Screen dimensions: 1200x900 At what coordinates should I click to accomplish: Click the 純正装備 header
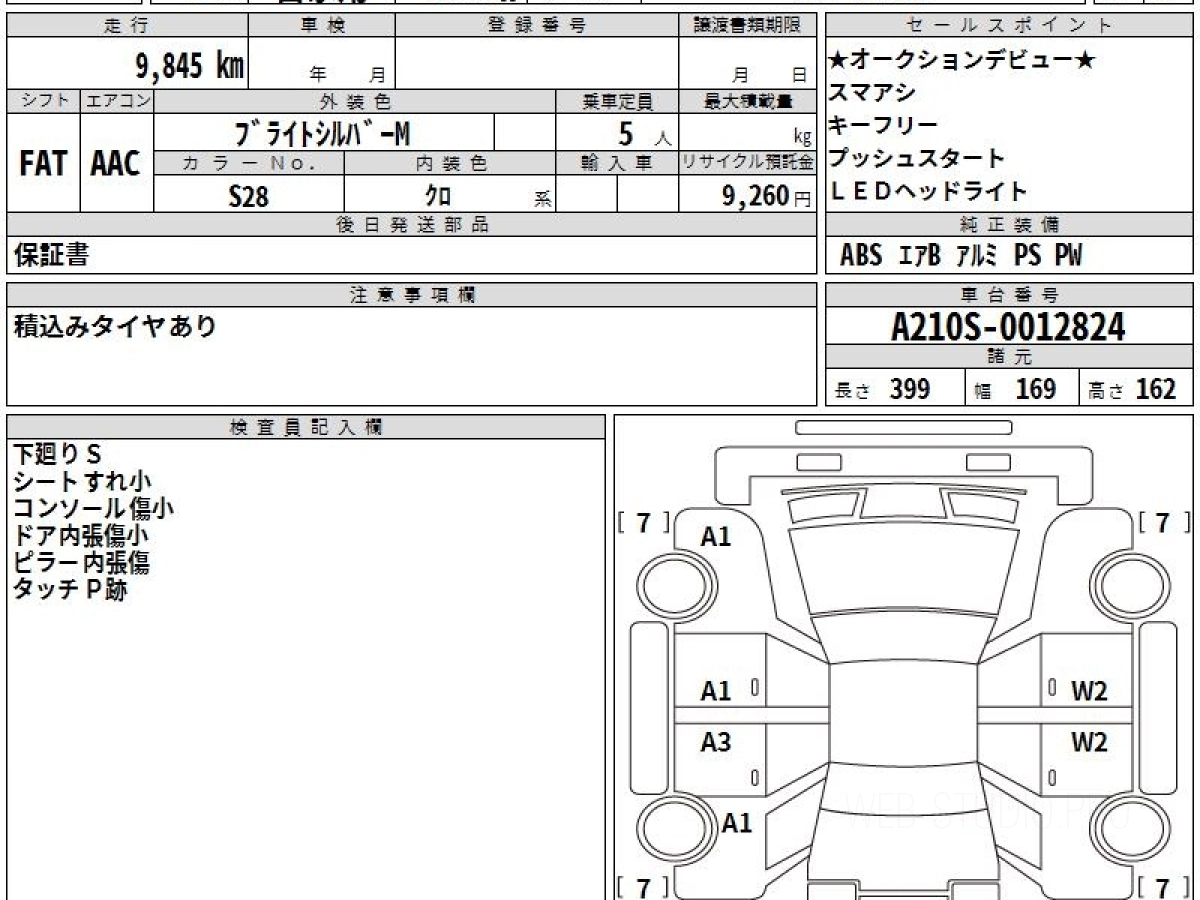[x=1009, y=225]
